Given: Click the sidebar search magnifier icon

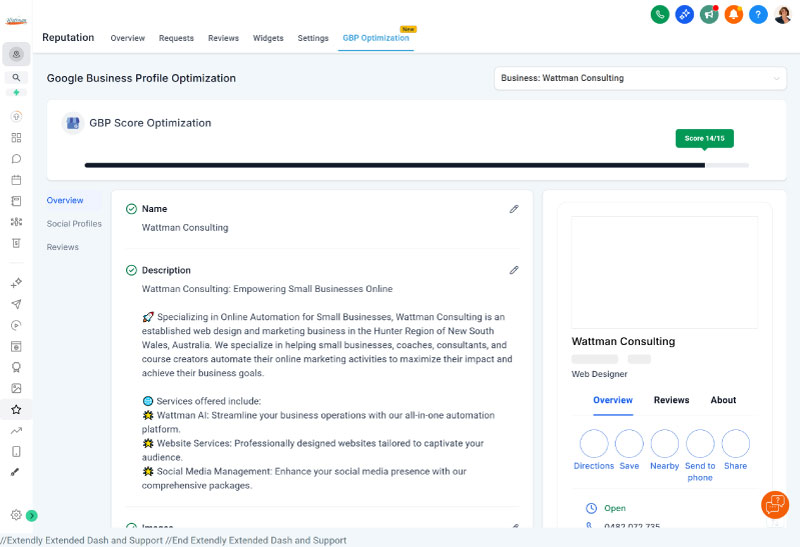Looking at the screenshot, I should click(x=16, y=78).
